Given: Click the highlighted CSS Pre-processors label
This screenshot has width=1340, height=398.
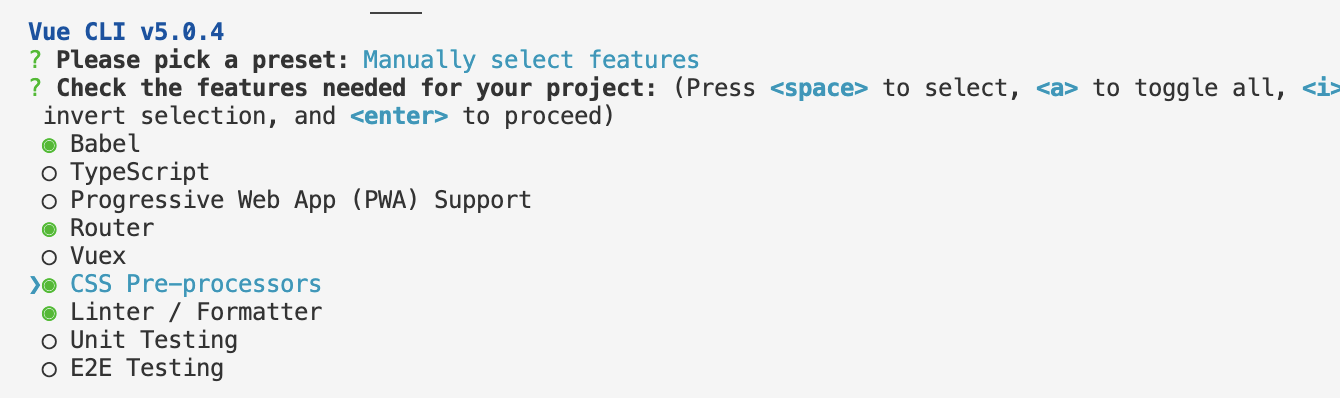Looking at the screenshot, I should [196, 284].
